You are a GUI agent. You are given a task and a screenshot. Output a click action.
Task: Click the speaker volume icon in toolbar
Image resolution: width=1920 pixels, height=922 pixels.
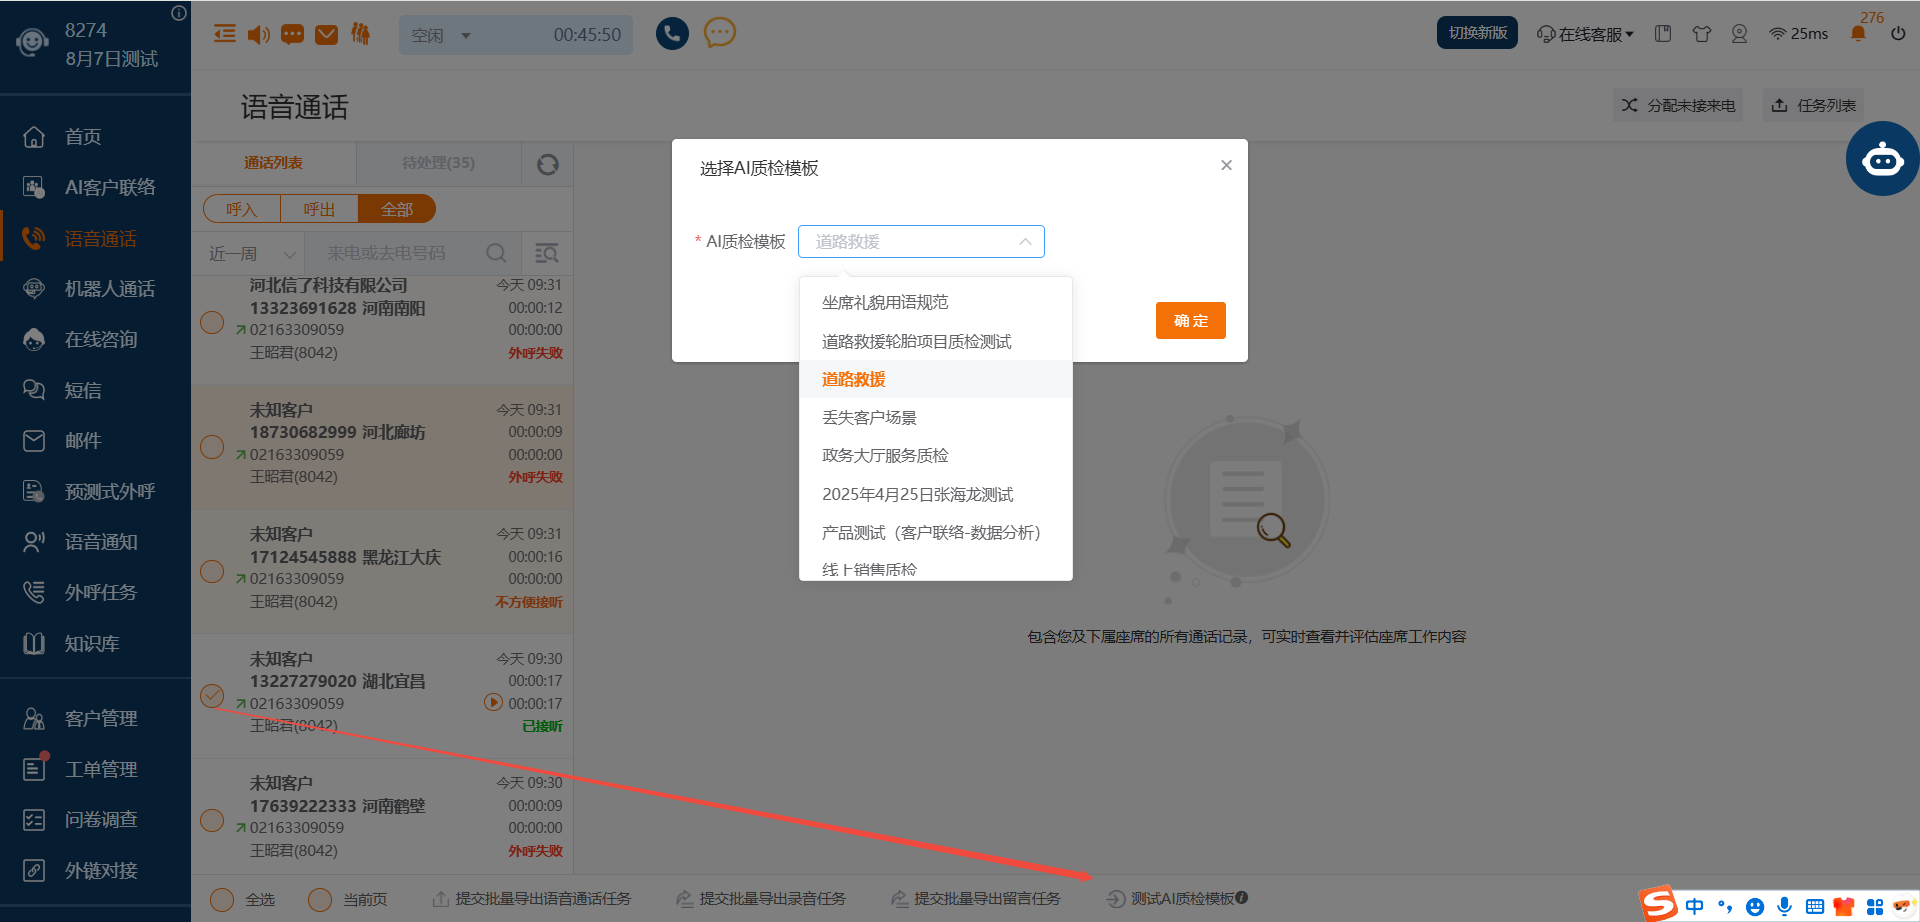[258, 35]
